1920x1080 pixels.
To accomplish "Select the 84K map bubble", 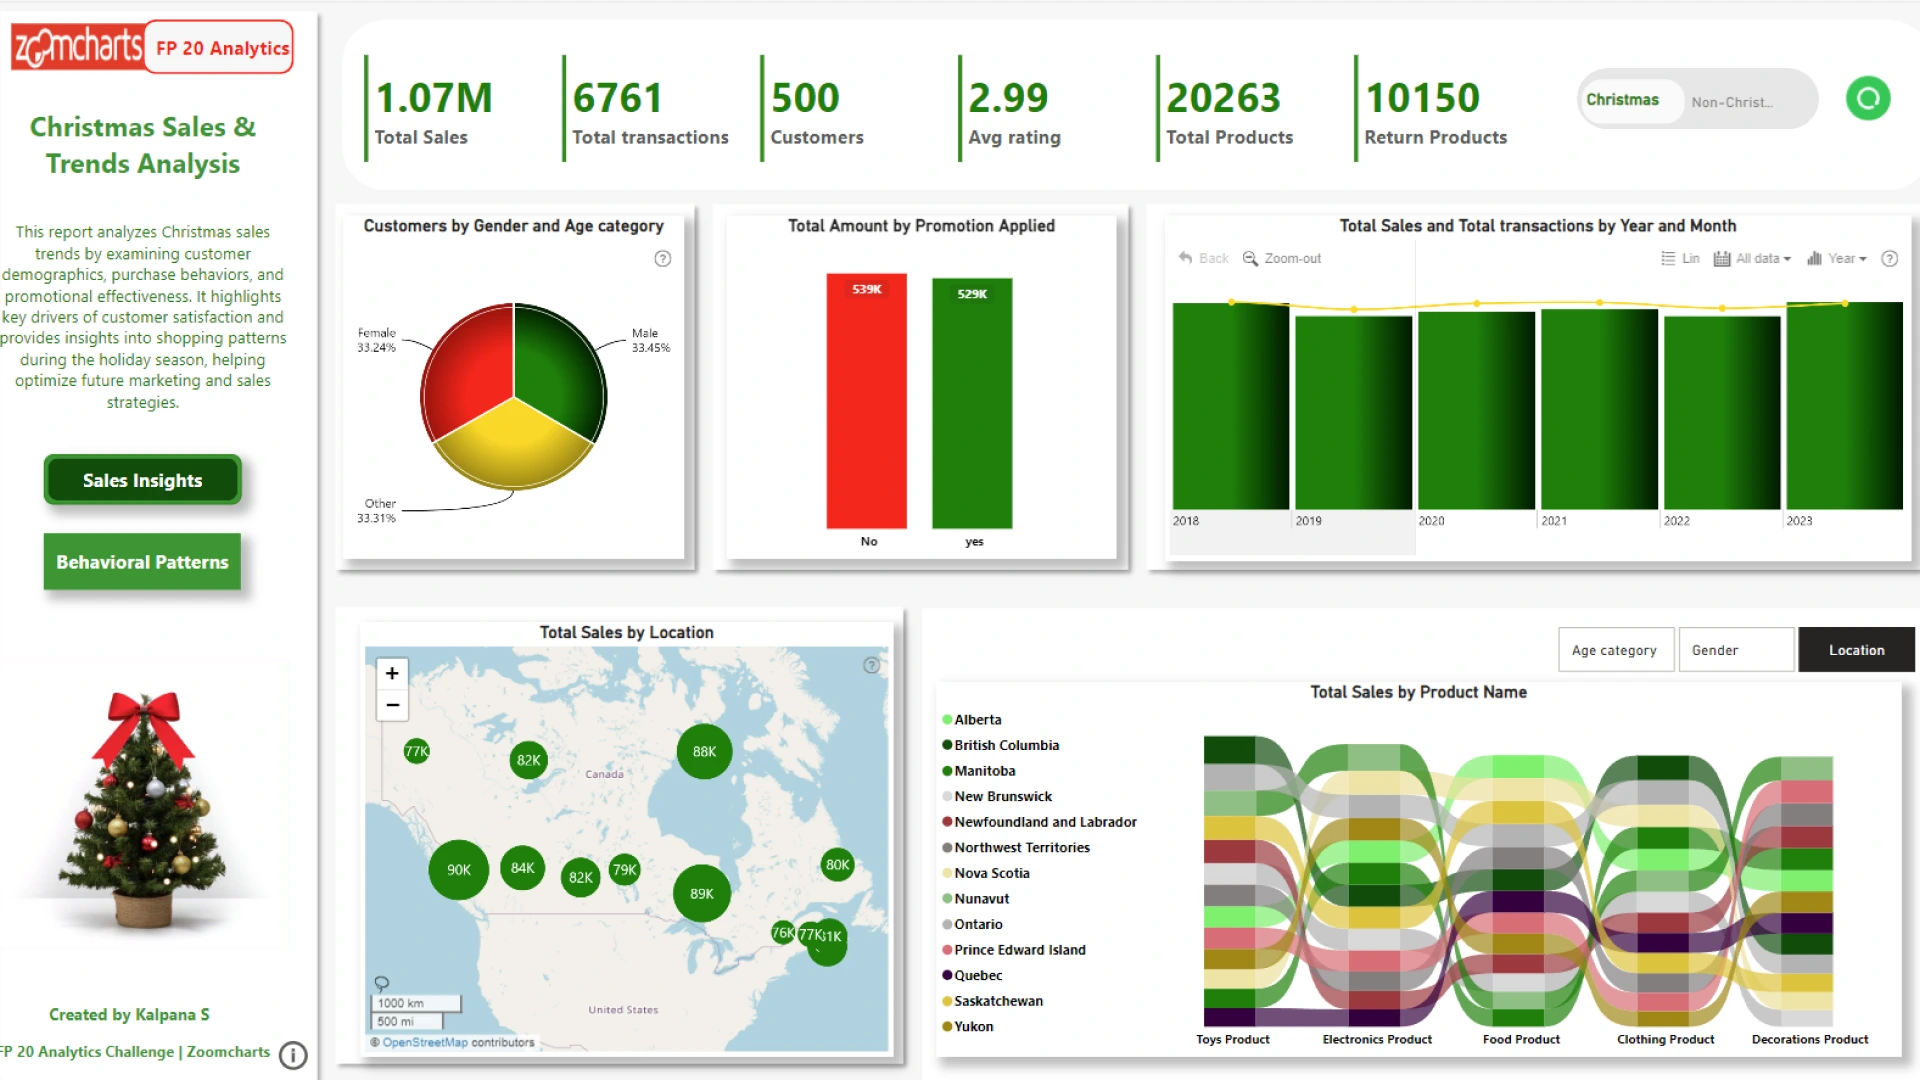I will [x=522, y=868].
